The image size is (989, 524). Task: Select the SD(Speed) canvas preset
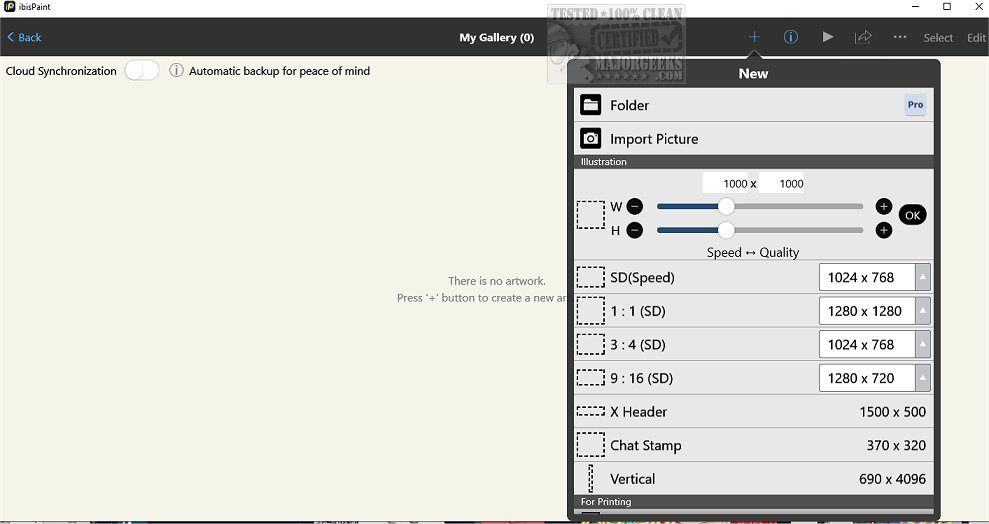click(754, 277)
